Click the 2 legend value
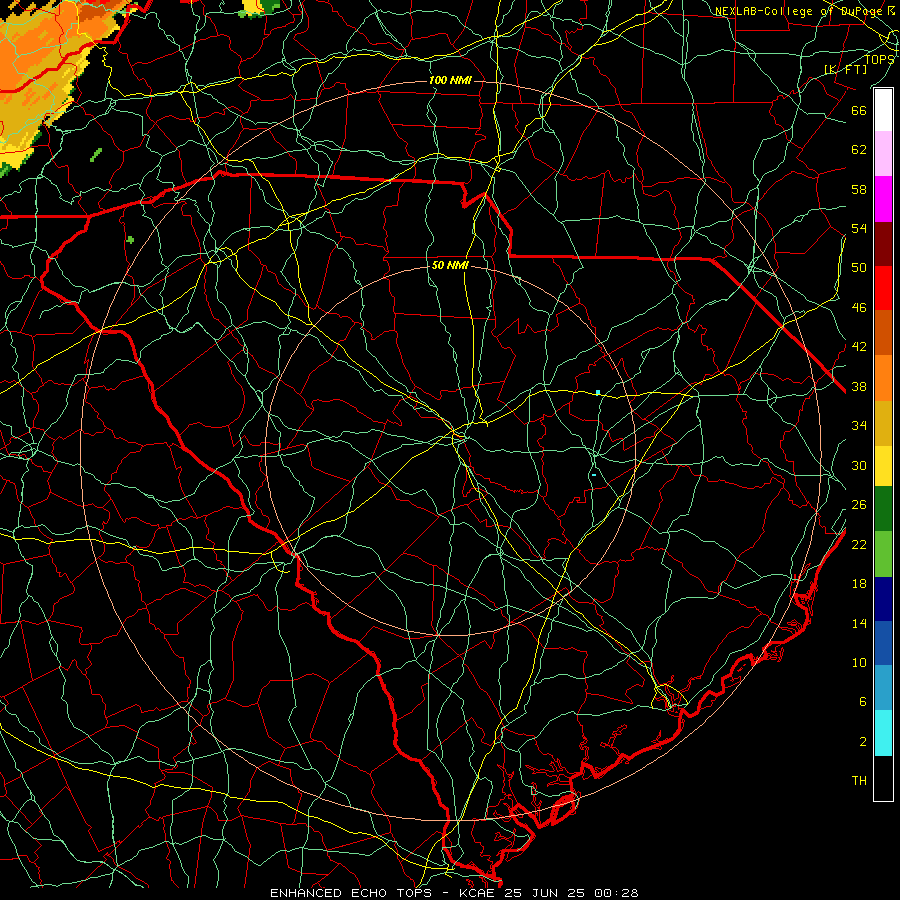 click(863, 742)
